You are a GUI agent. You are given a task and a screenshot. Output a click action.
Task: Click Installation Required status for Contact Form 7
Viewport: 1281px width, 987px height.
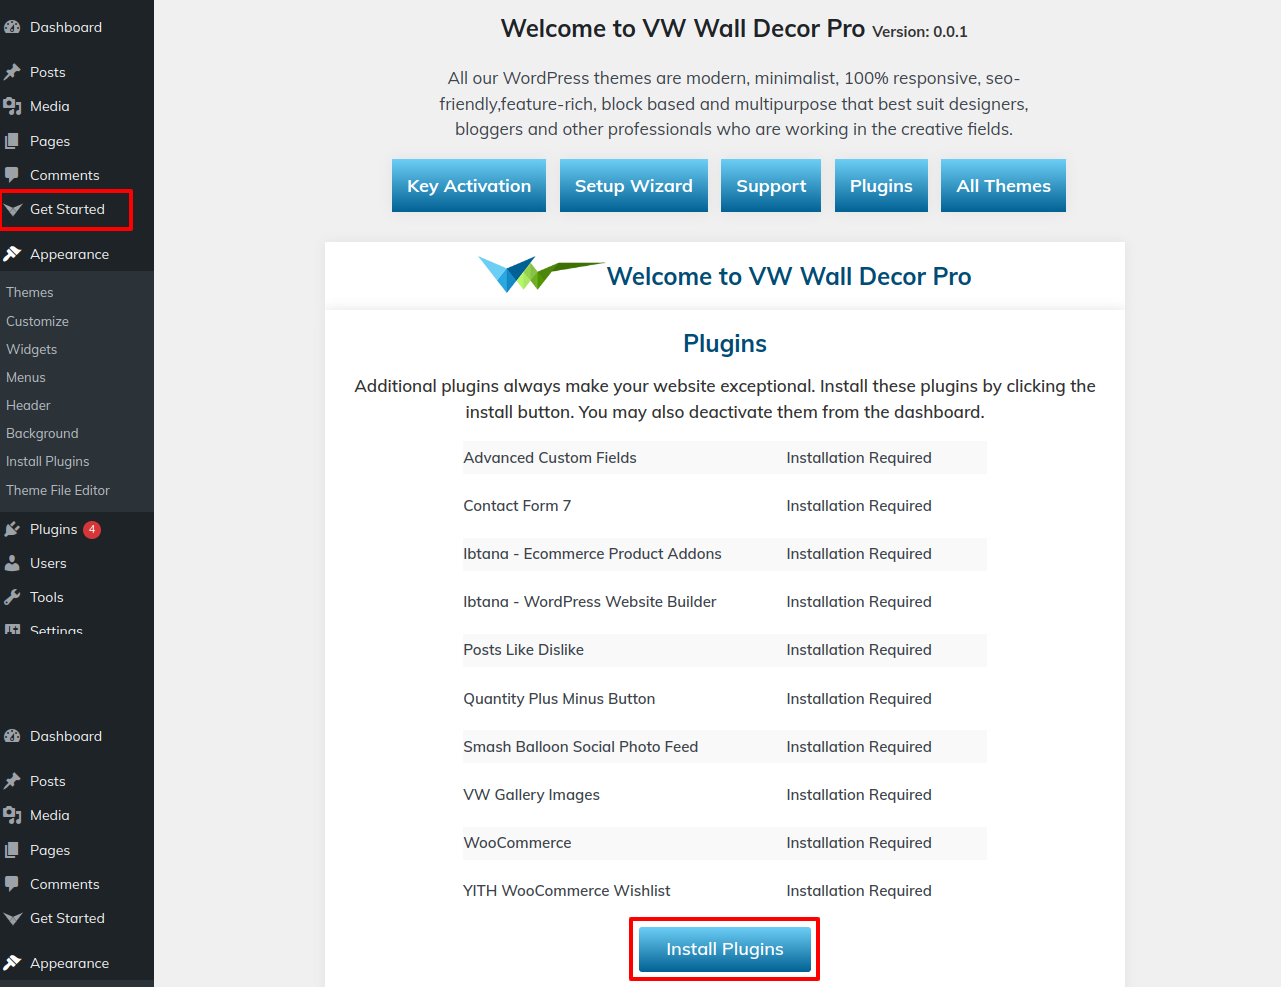coord(859,506)
